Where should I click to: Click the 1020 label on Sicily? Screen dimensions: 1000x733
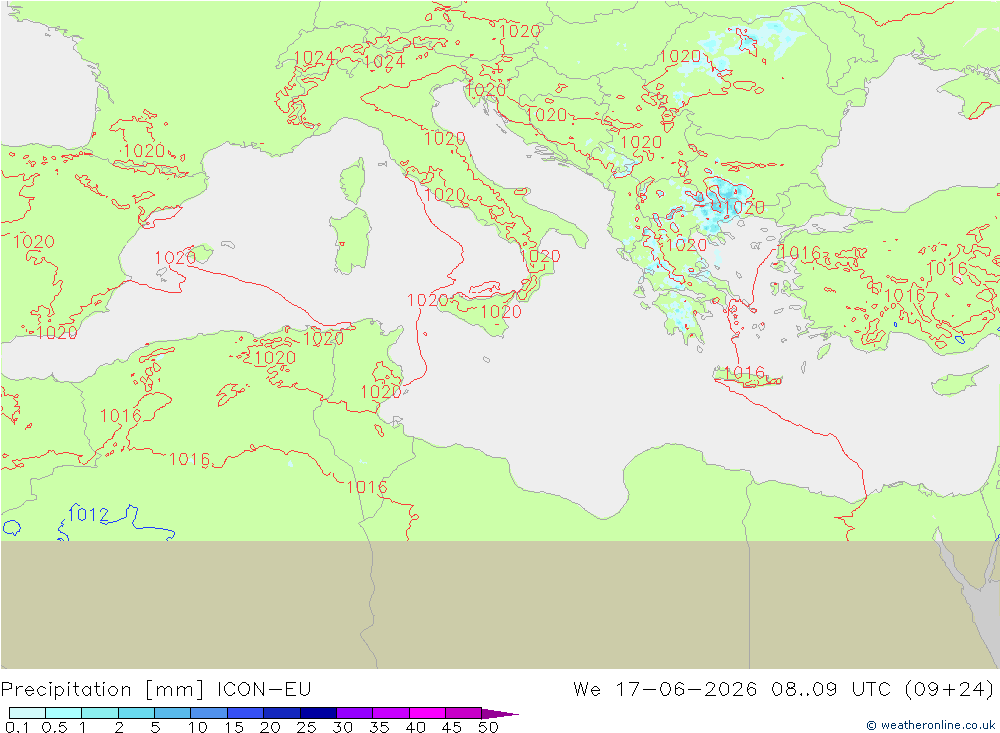pyautogui.click(x=501, y=311)
